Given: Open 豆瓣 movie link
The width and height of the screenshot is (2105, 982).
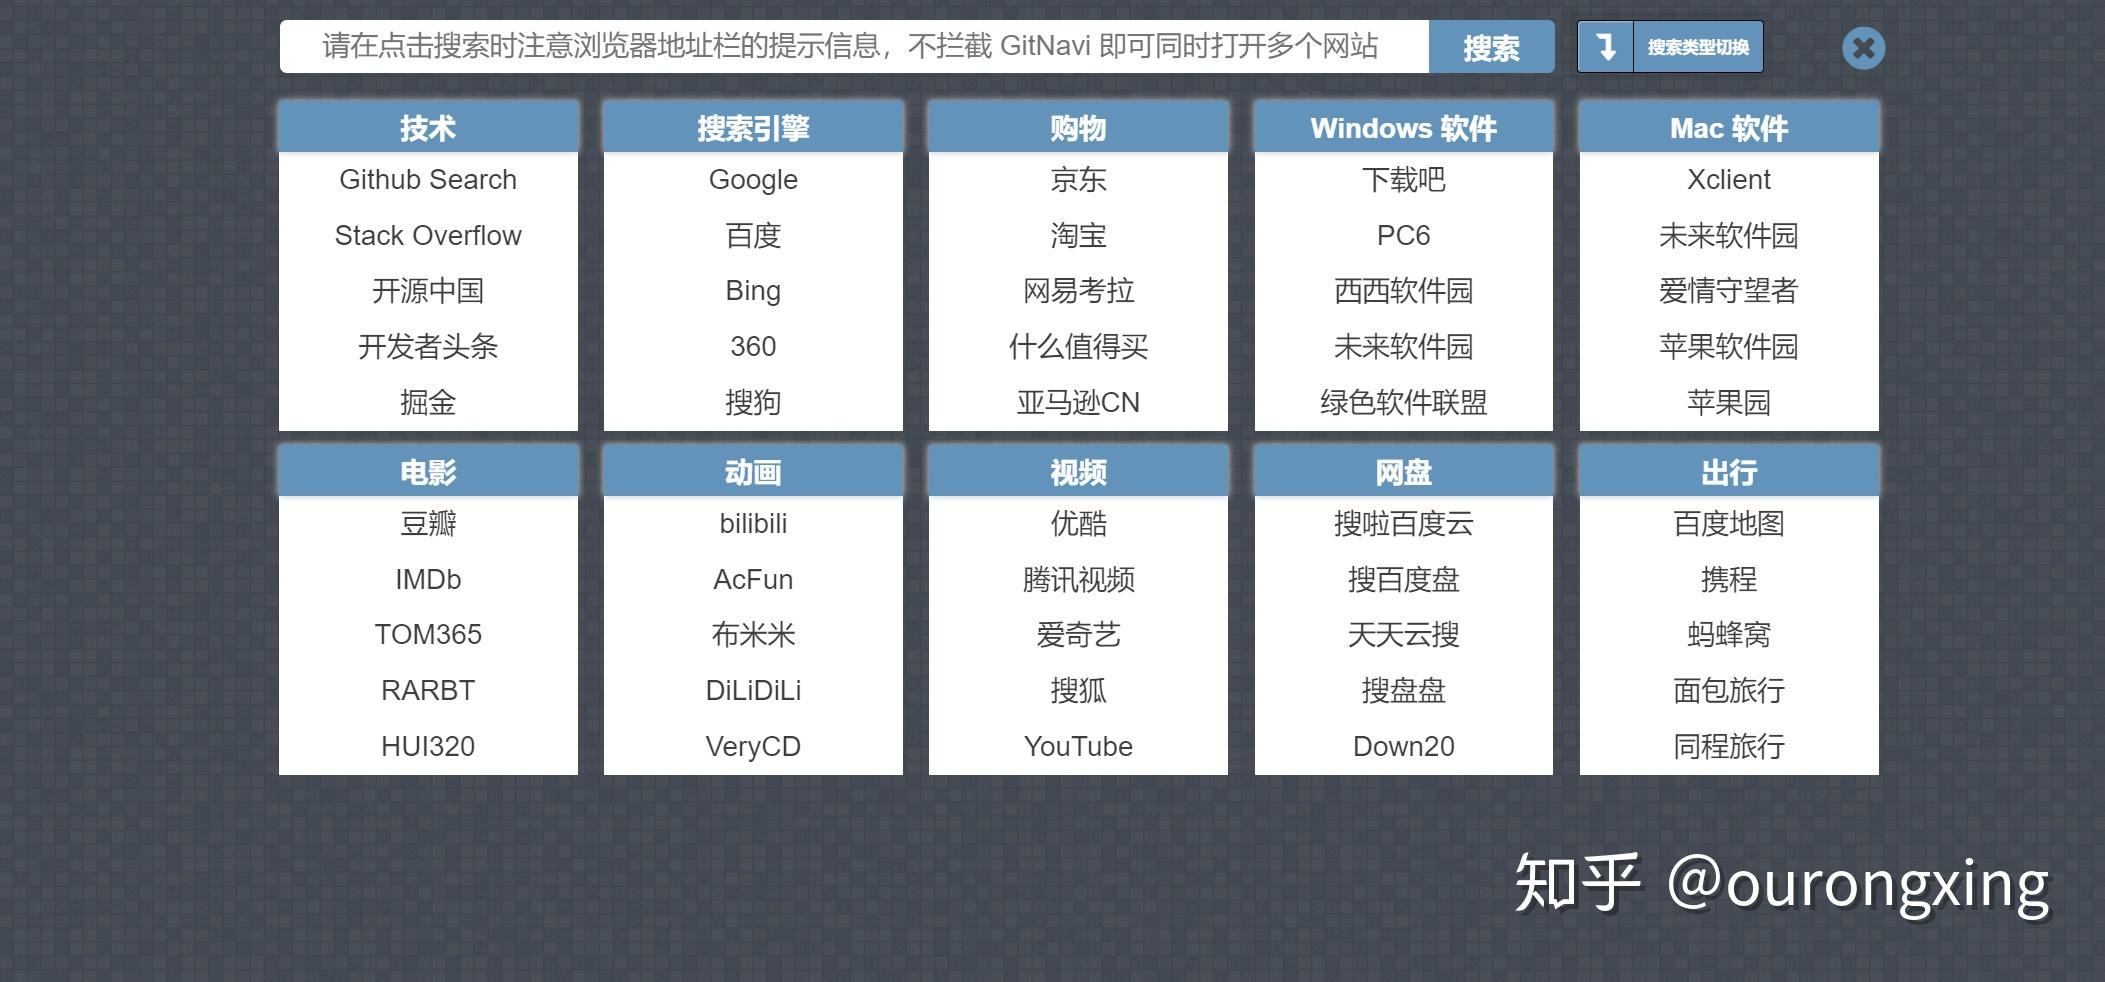Looking at the screenshot, I should [428, 524].
